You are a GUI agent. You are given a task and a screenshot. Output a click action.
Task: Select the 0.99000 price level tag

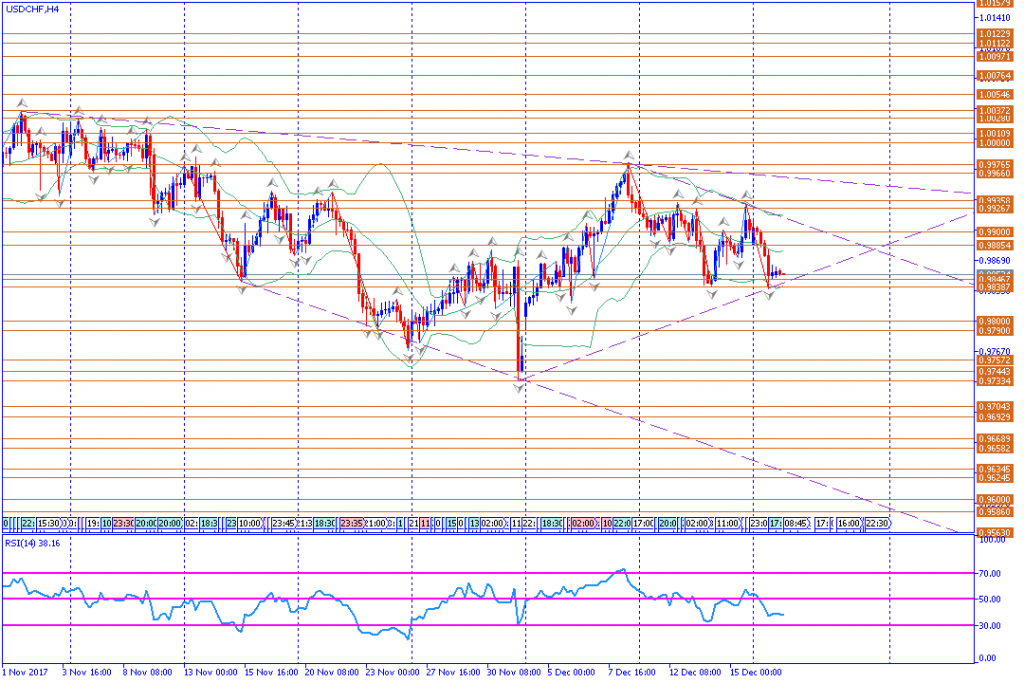993,231
